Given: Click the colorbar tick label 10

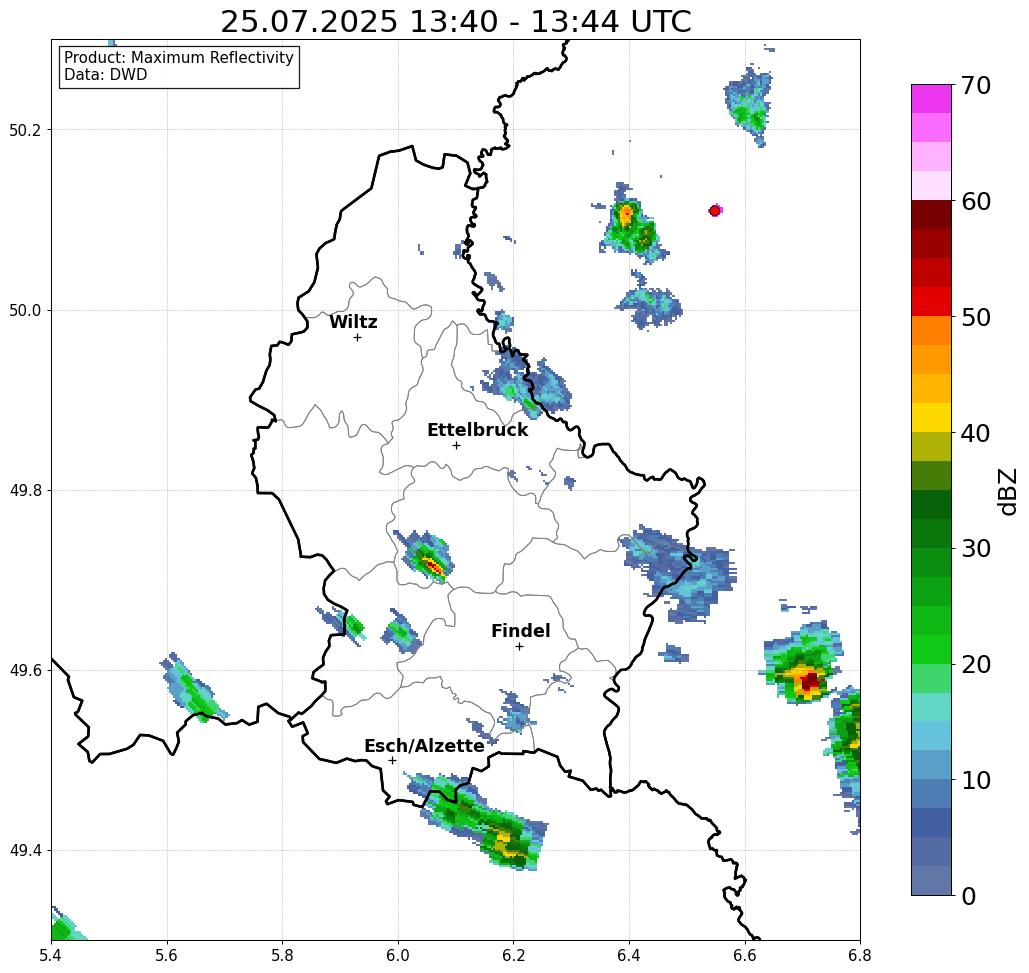Looking at the screenshot, I should coord(975,780).
